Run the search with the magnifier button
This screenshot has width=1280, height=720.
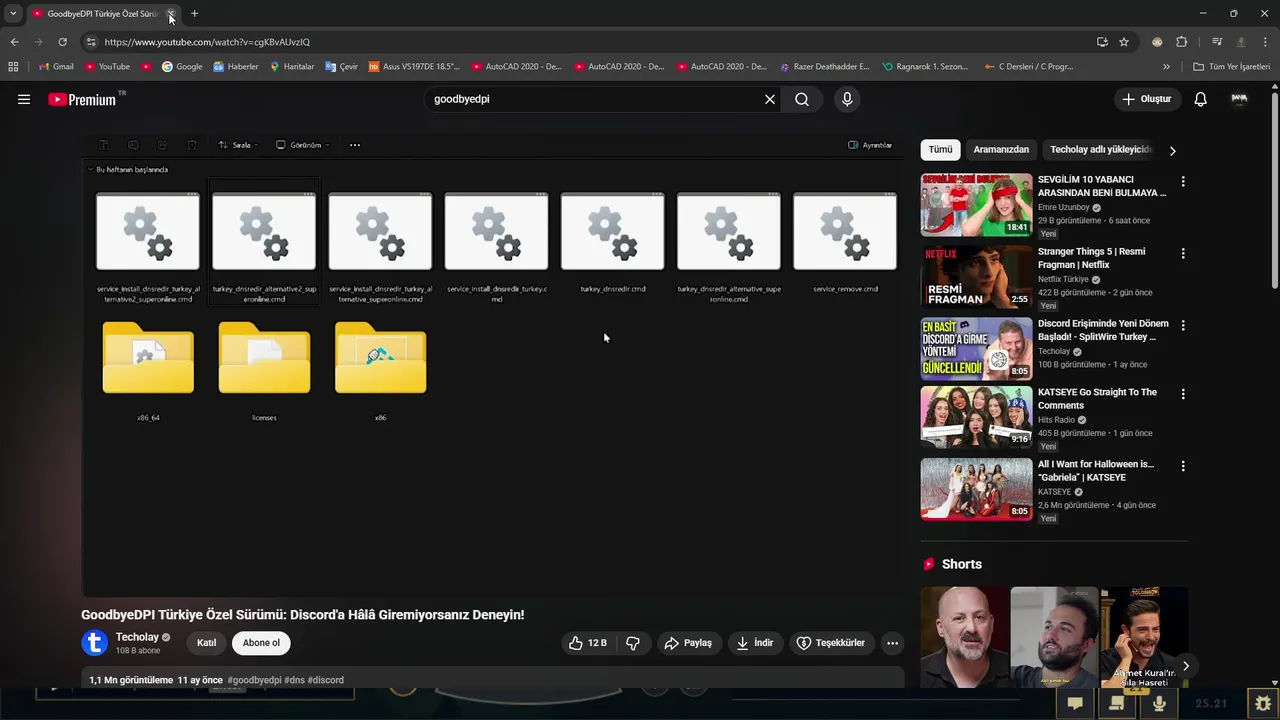802,99
